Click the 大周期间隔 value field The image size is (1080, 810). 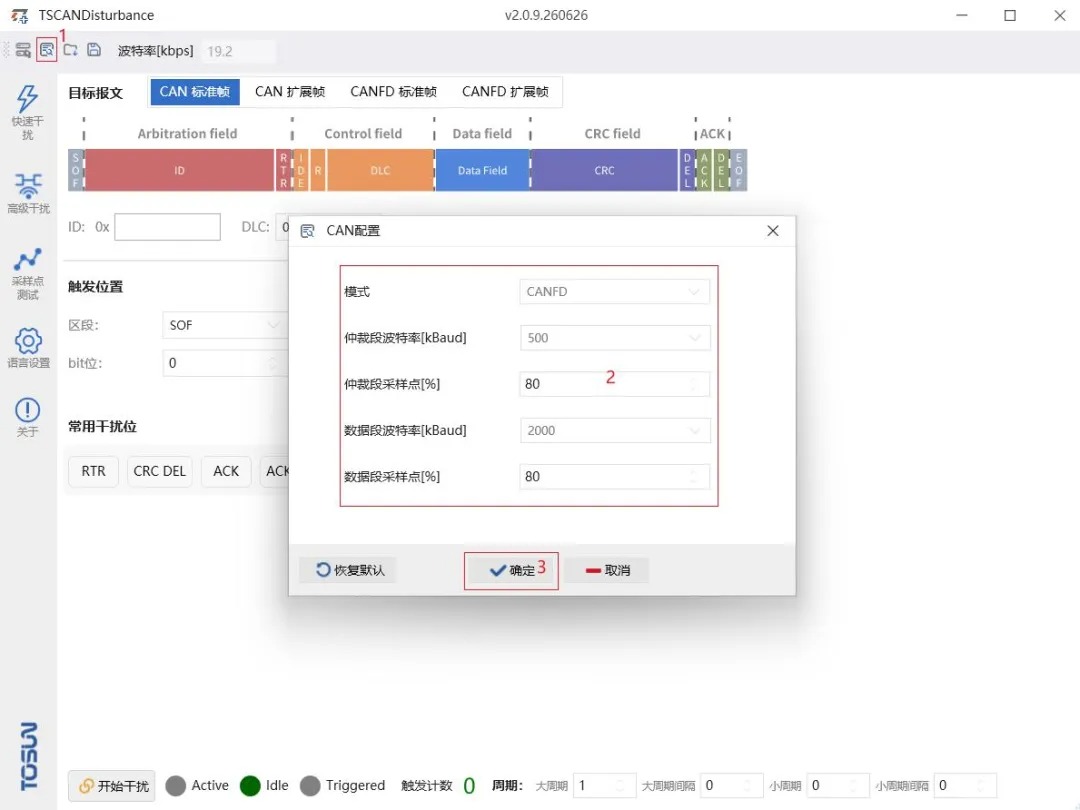[731, 785]
